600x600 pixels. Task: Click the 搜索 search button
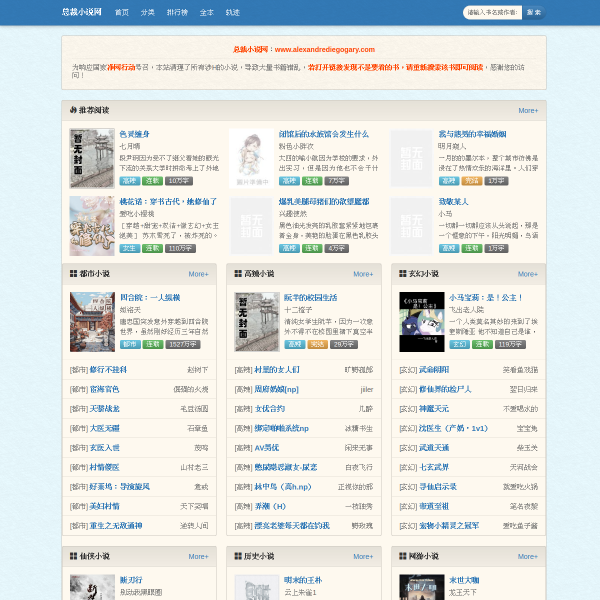click(534, 13)
